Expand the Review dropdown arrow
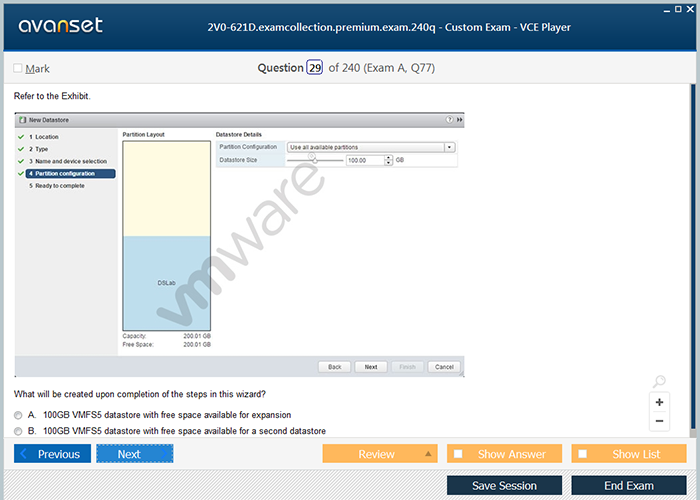 [428, 454]
